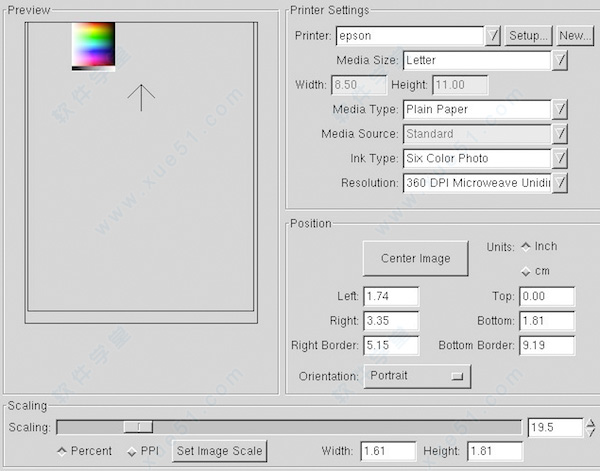Click the Media Size field showing Letter

click(477, 60)
